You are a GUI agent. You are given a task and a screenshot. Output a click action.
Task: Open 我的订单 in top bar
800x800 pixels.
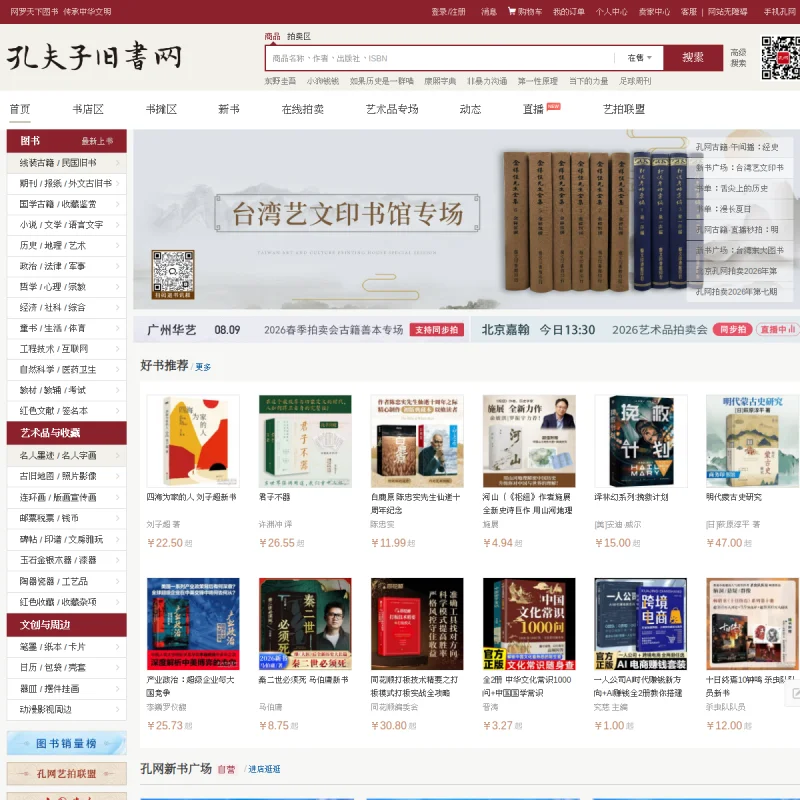569,11
